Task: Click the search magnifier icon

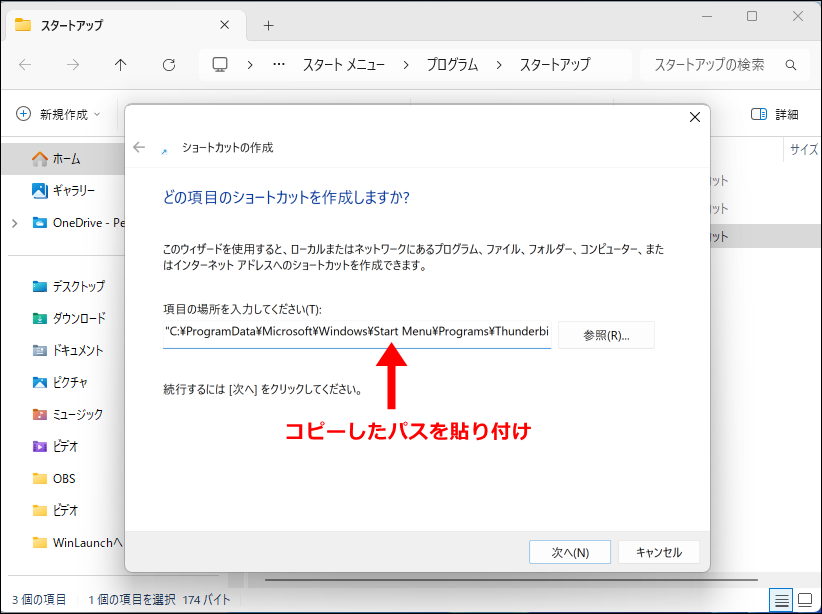Action: click(x=791, y=65)
